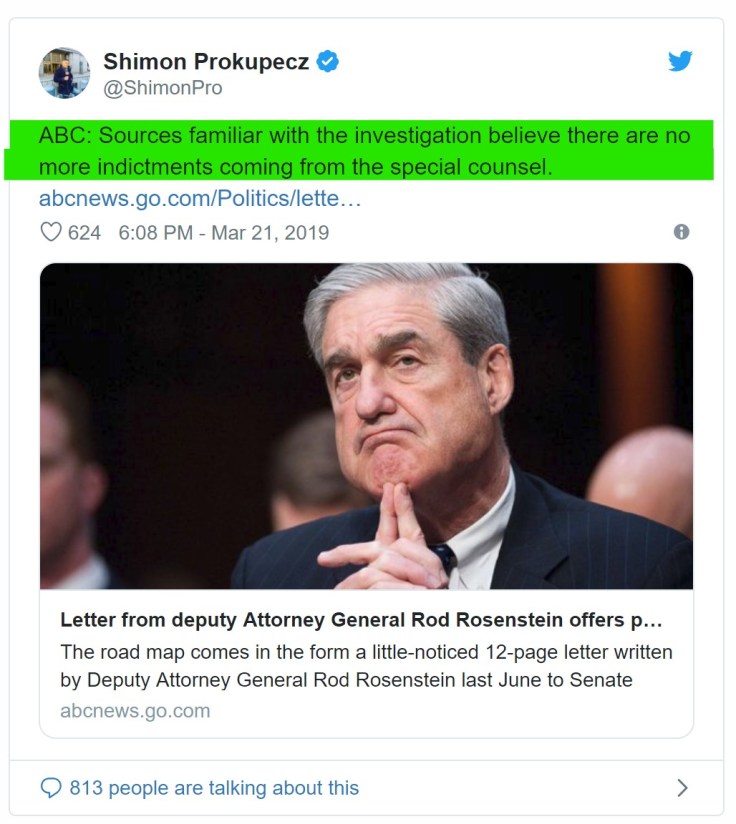Click the abcnews.go.com card domain
The image size is (736, 824).
[x=135, y=711]
